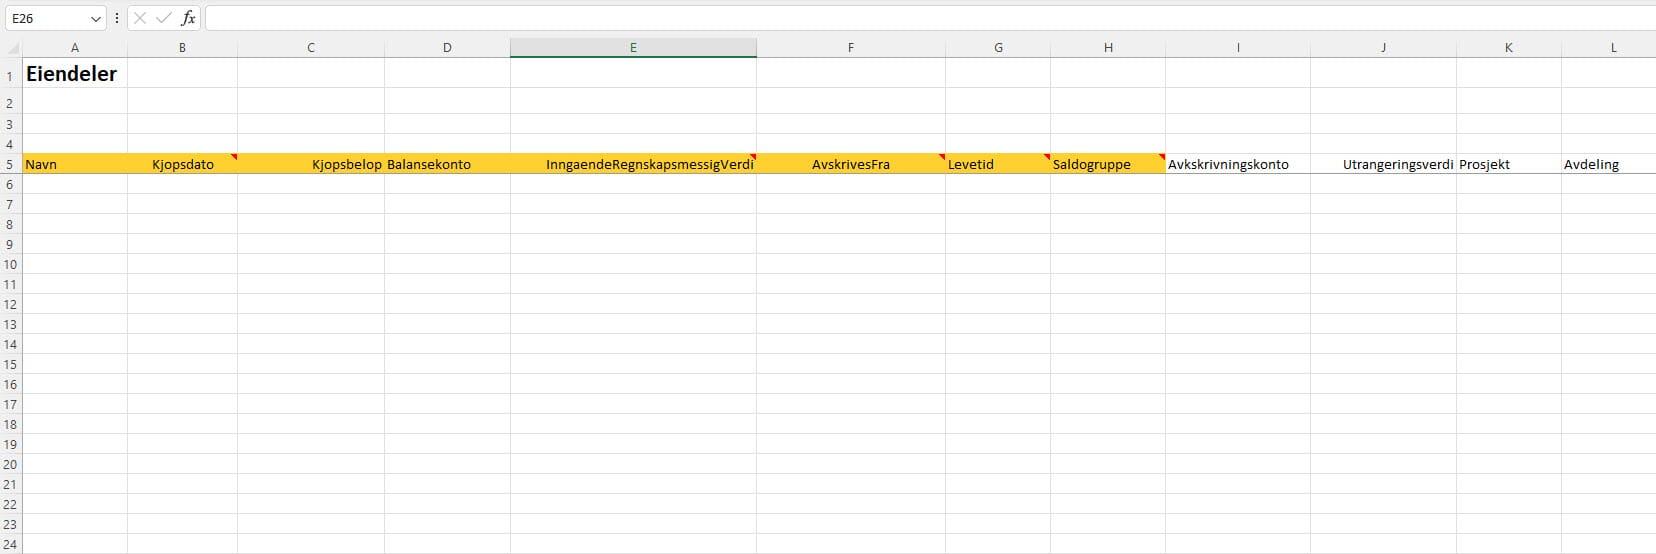The image size is (1656, 554).
Task: Click inside the formula bar input area
Action: (900, 18)
